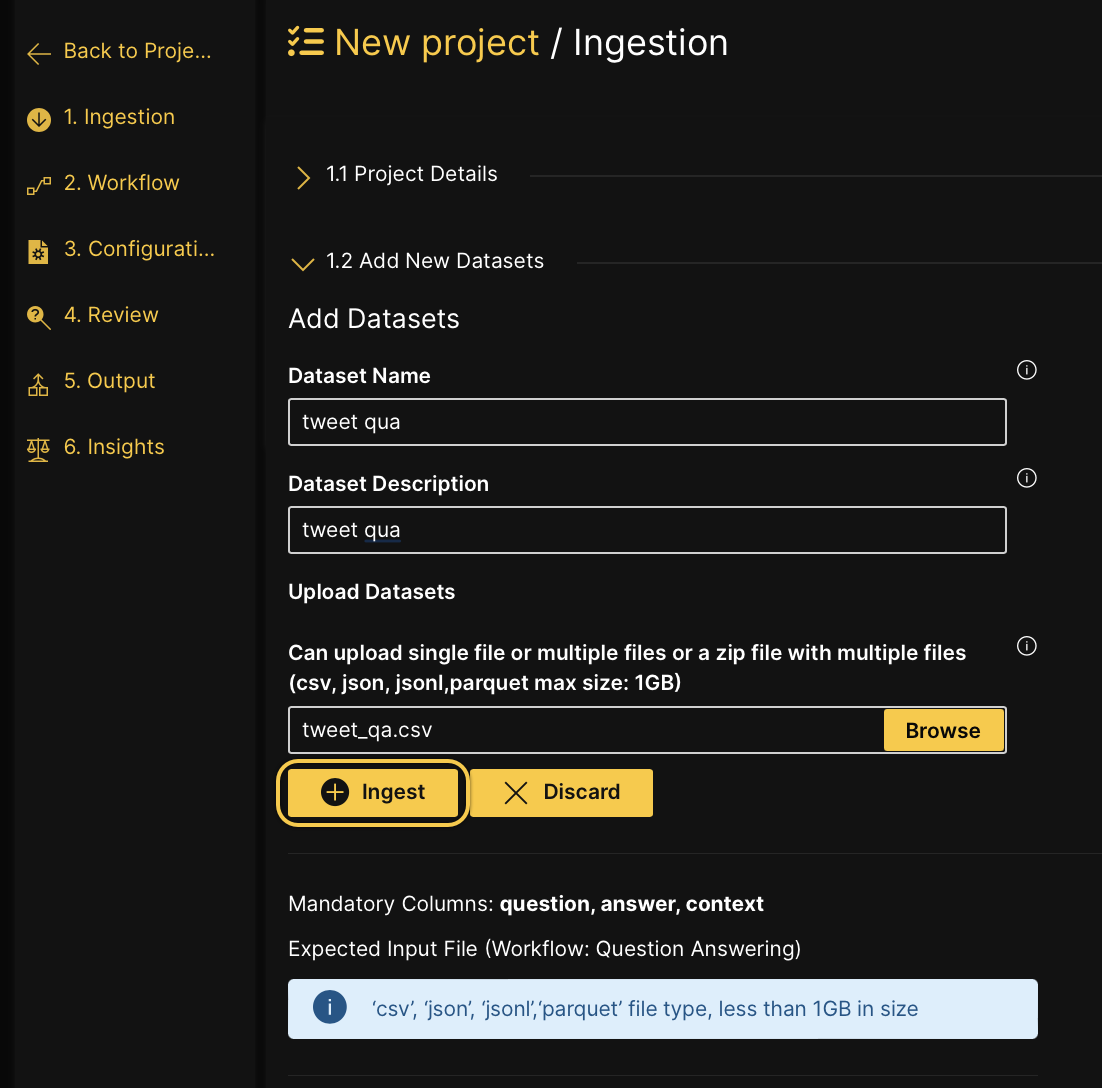This screenshot has width=1102, height=1088.
Task: Click the upload requirements info icon
Action: (x=1026, y=646)
